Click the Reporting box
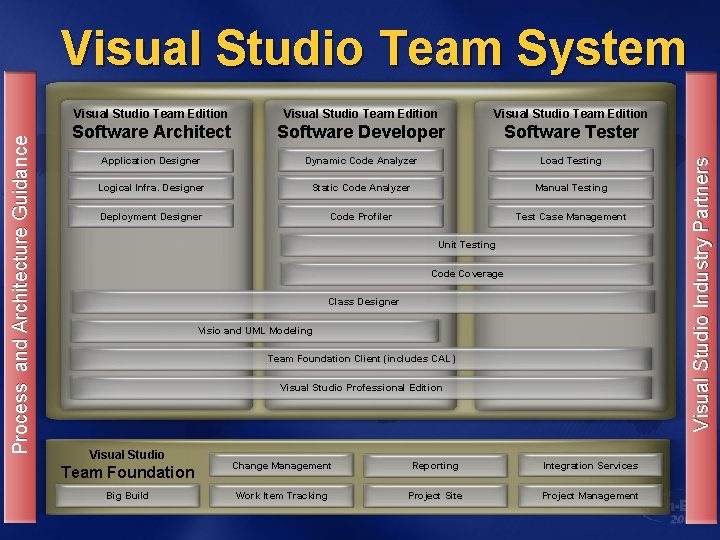 tap(435, 466)
